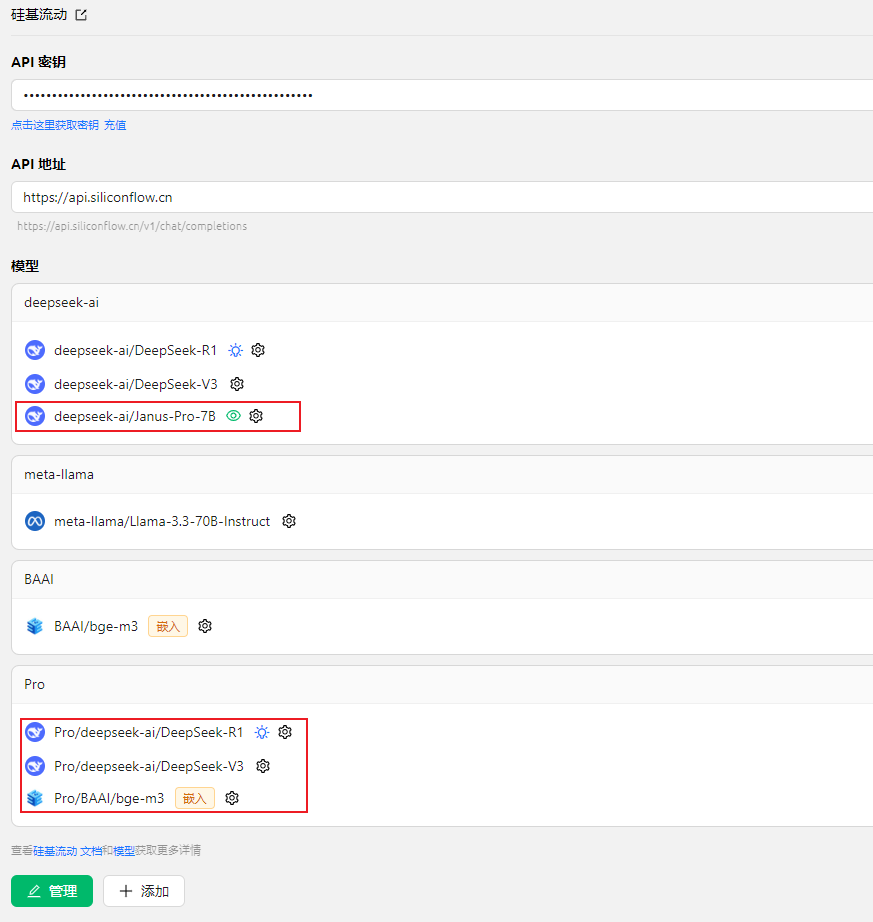Viewport: 873px width, 922px height.
Task: Click reasoning sun icon next to Pro/deepseek-ai/DeepSeek-R1
Action: [x=262, y=732]
